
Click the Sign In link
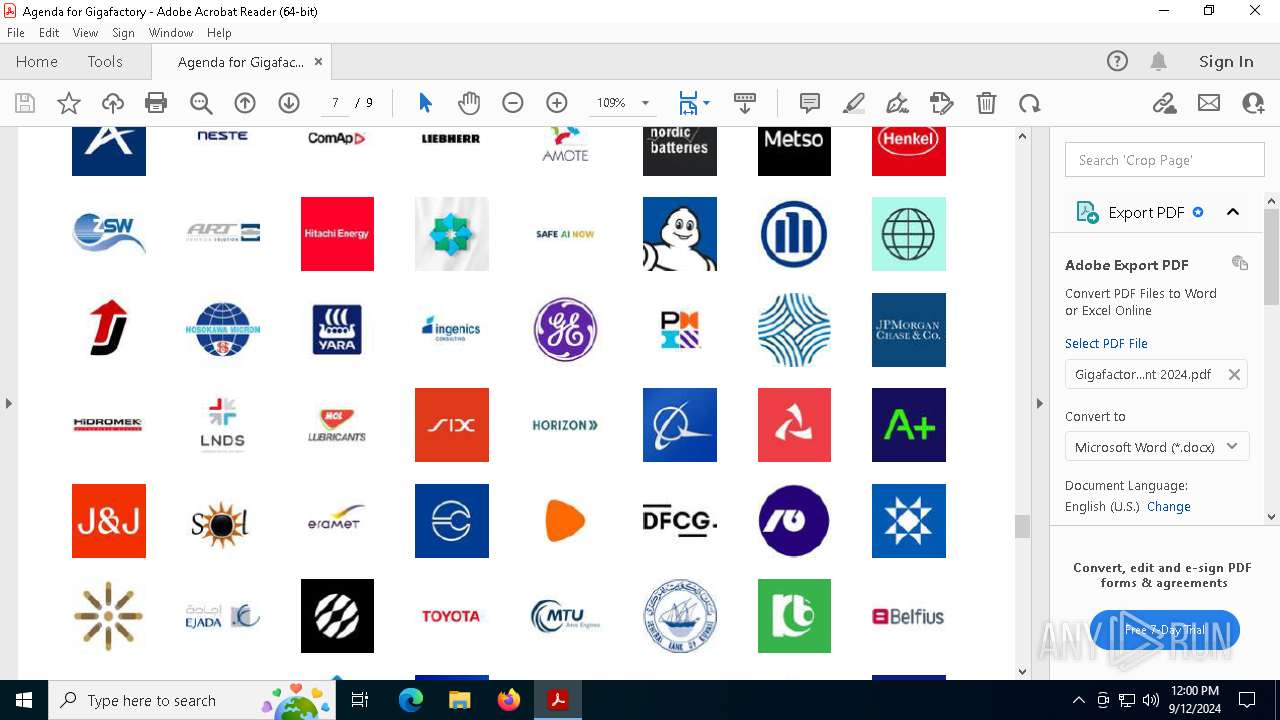click(1226, 61)
